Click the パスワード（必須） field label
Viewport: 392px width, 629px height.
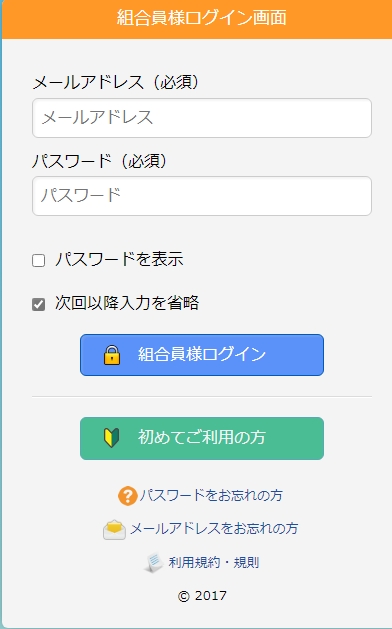(100, 161)
